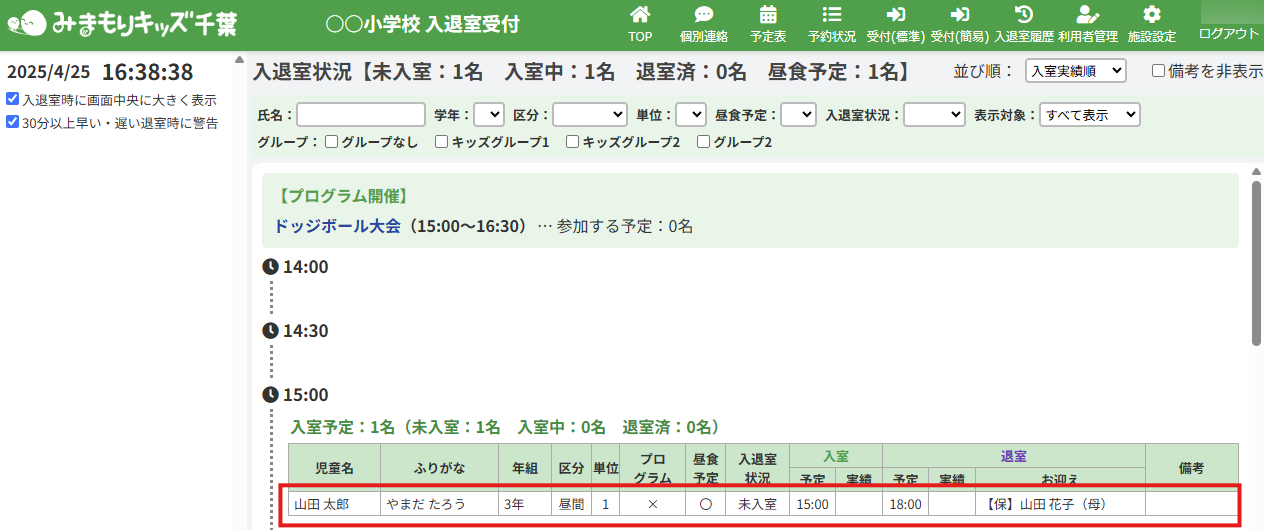Expand the 並び順 sort dropdown
This screenshot has width=1264, height=530.
tap(1075, 71)
